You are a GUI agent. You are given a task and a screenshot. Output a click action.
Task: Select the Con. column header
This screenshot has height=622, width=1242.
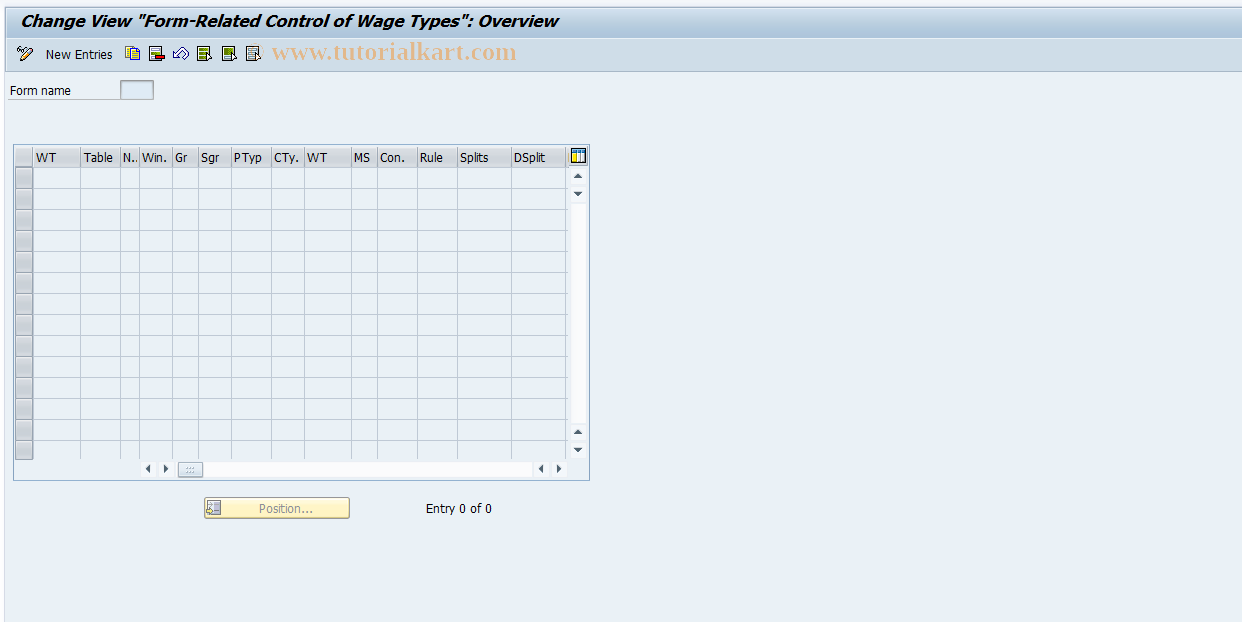397,157
